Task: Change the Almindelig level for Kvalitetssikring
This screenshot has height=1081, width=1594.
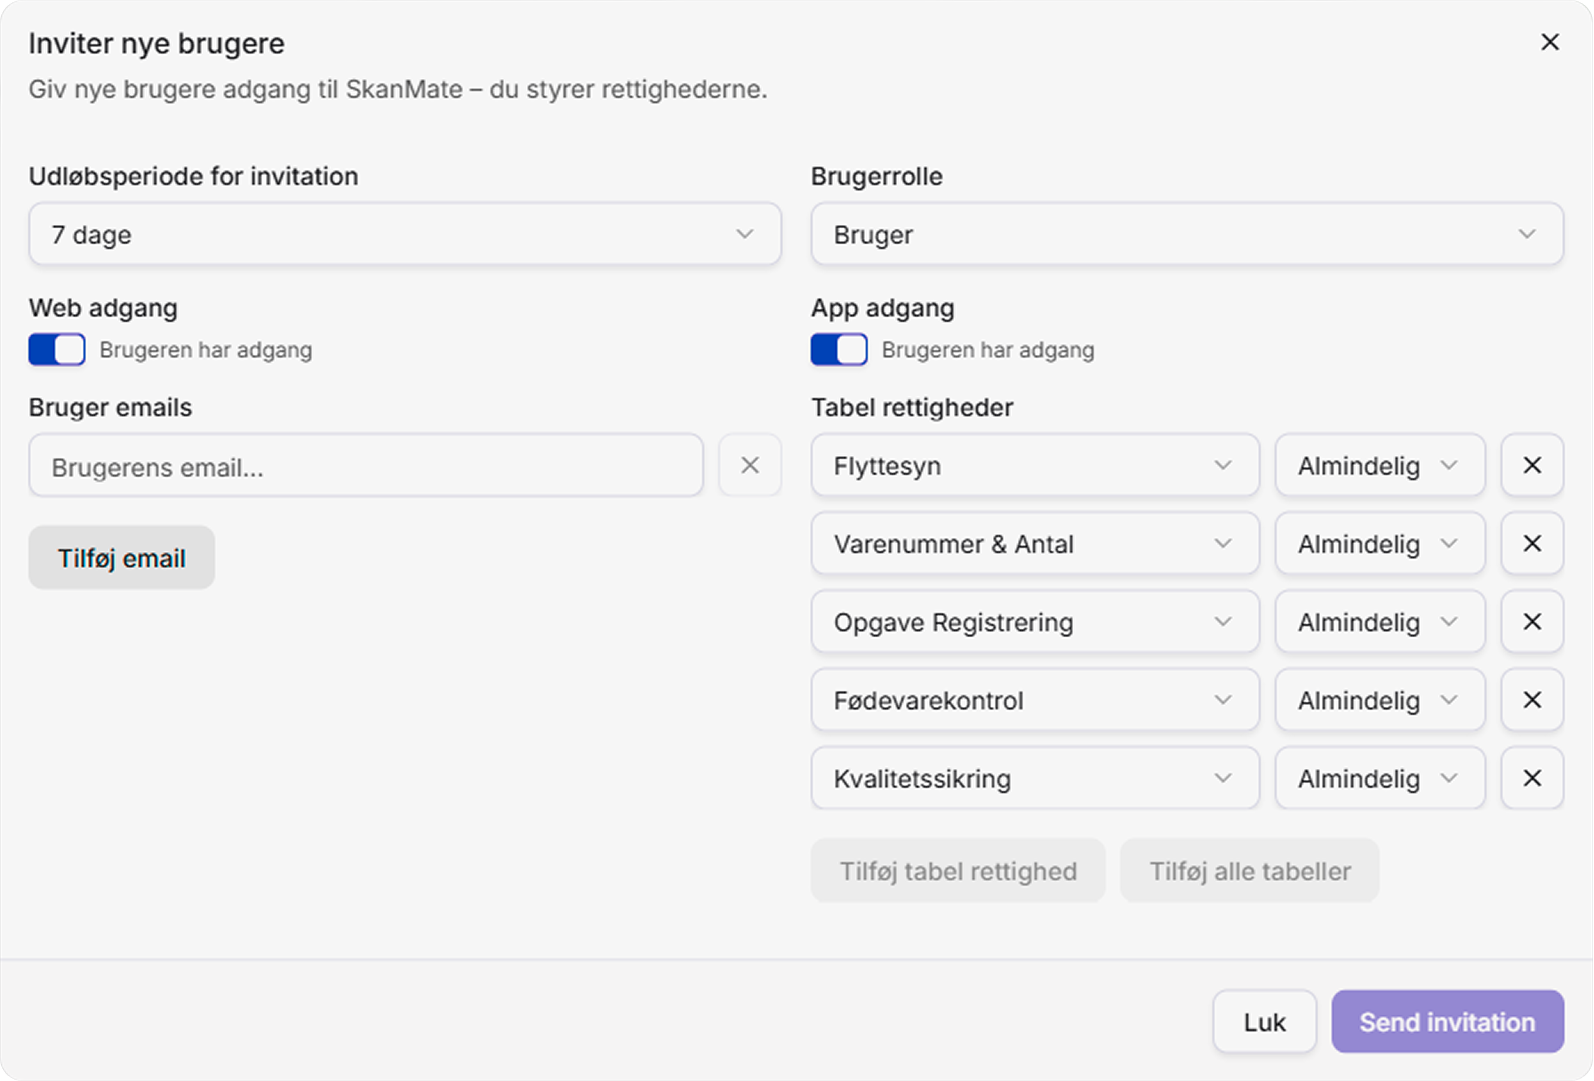Action: (x=1379, y=778)
